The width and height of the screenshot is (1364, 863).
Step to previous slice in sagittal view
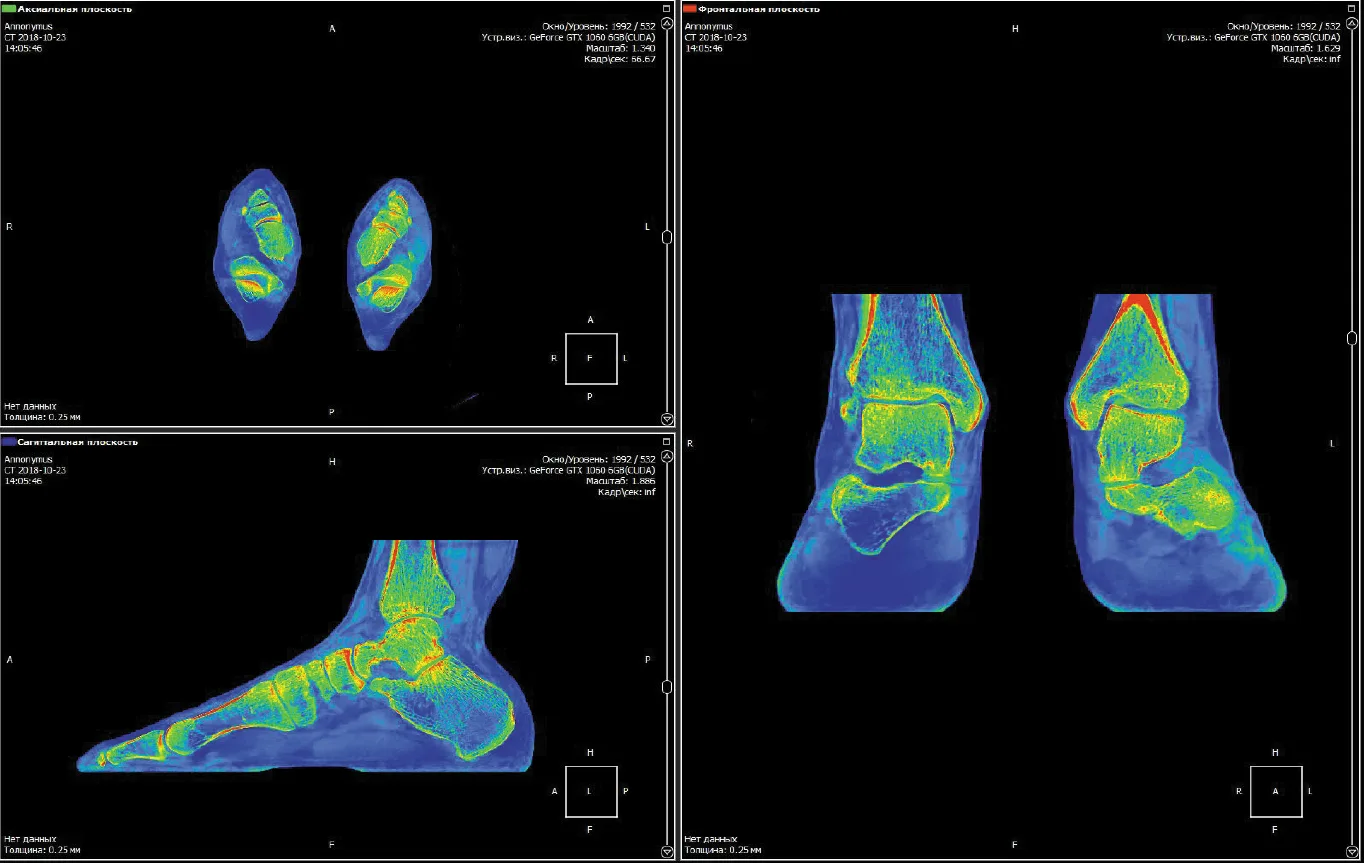667,456
